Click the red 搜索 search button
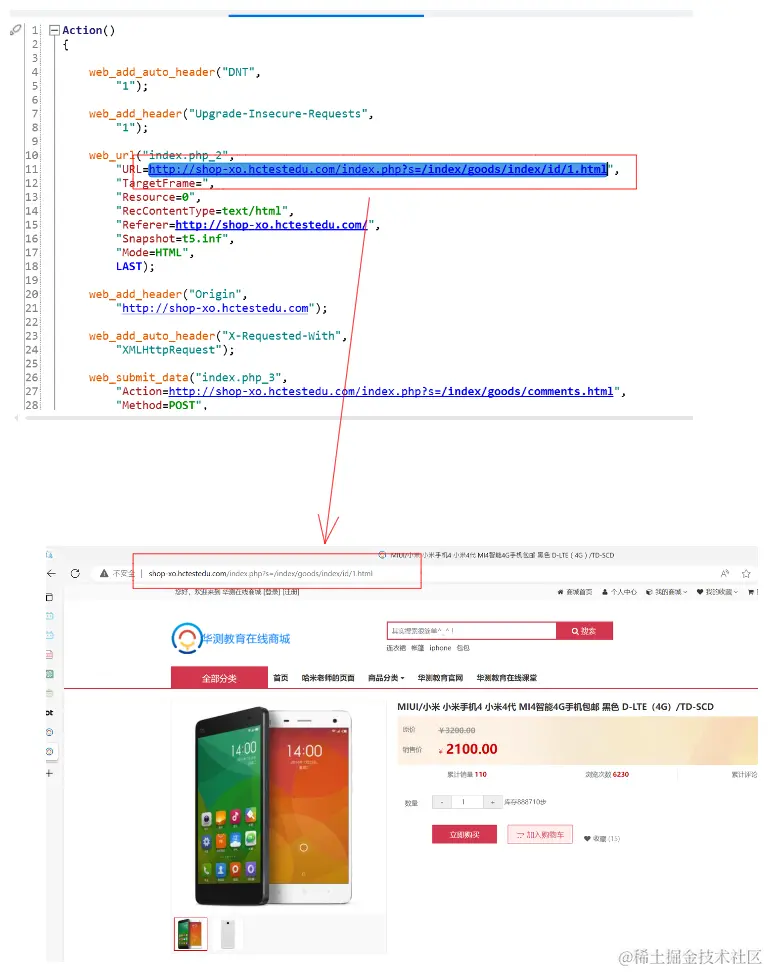Screen dimensions: 768x972 (584, 630)
